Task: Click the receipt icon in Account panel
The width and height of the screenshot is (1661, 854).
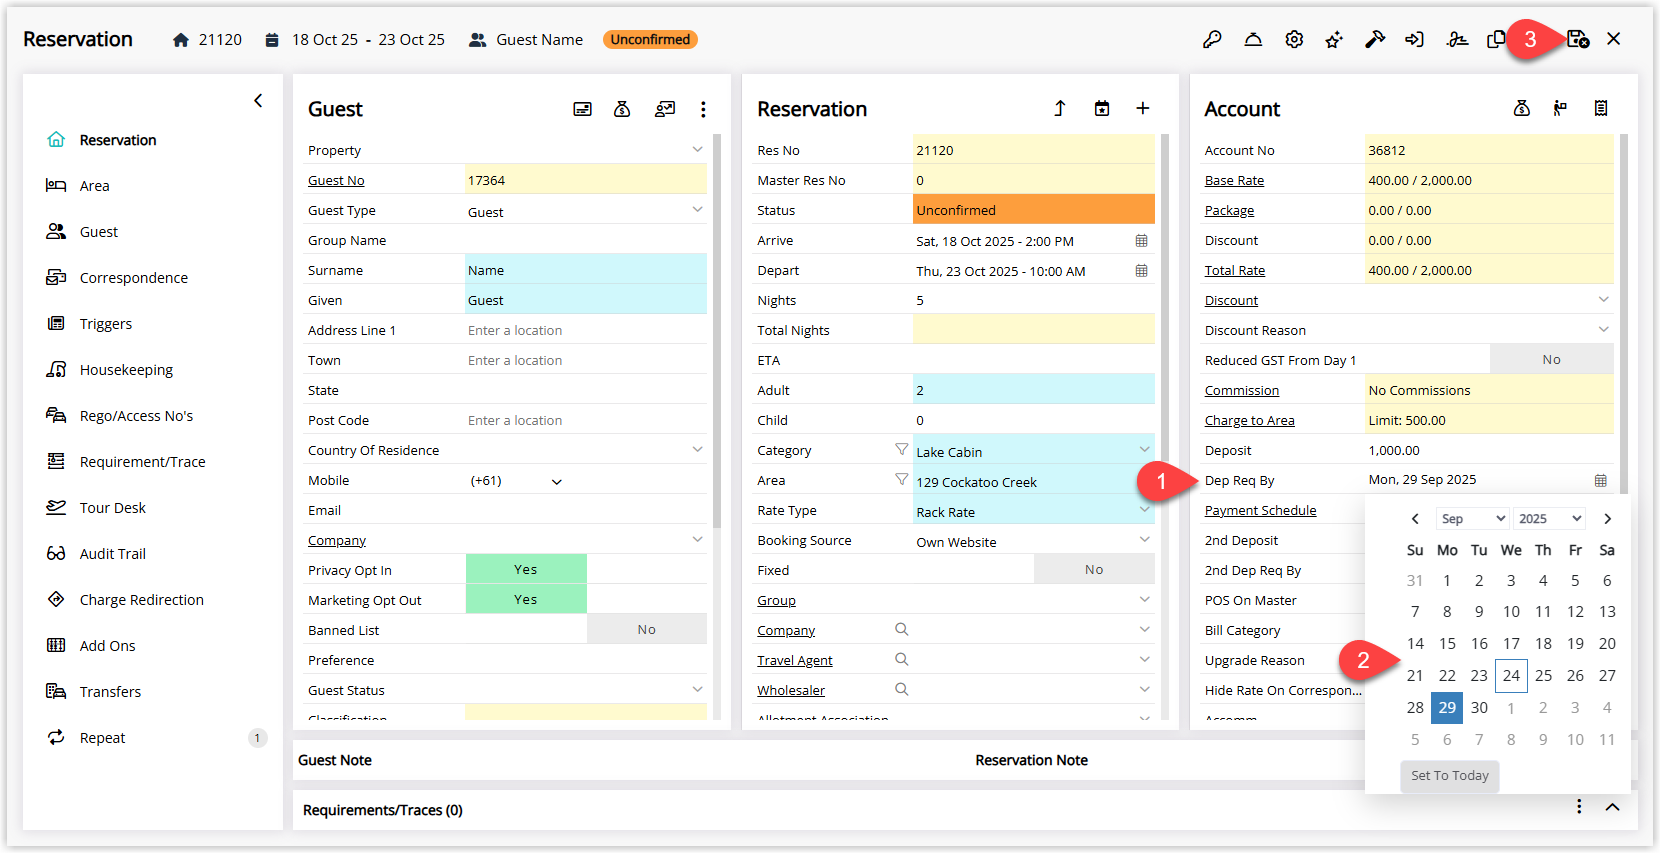Action: (x=1601, y=108)
